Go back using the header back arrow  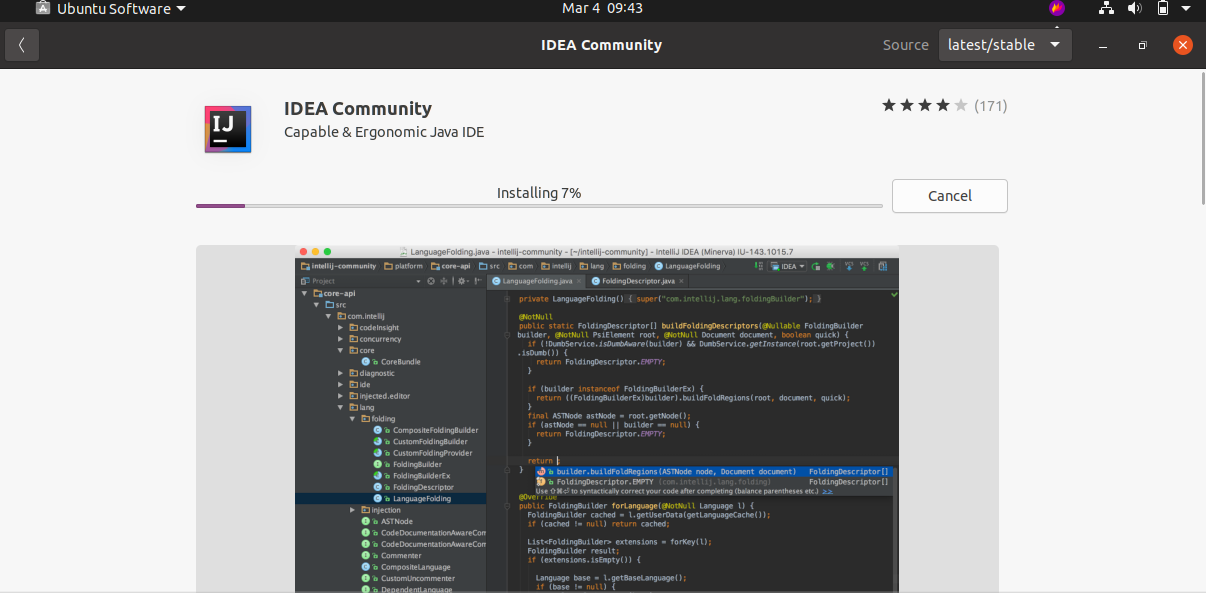(21, 45)
